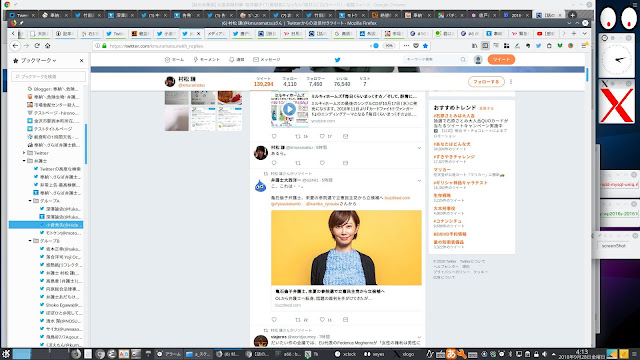Click the taskbar date and time clock
Screen dimensions: 640x360
pyautogui.click(x=581, y=354)
